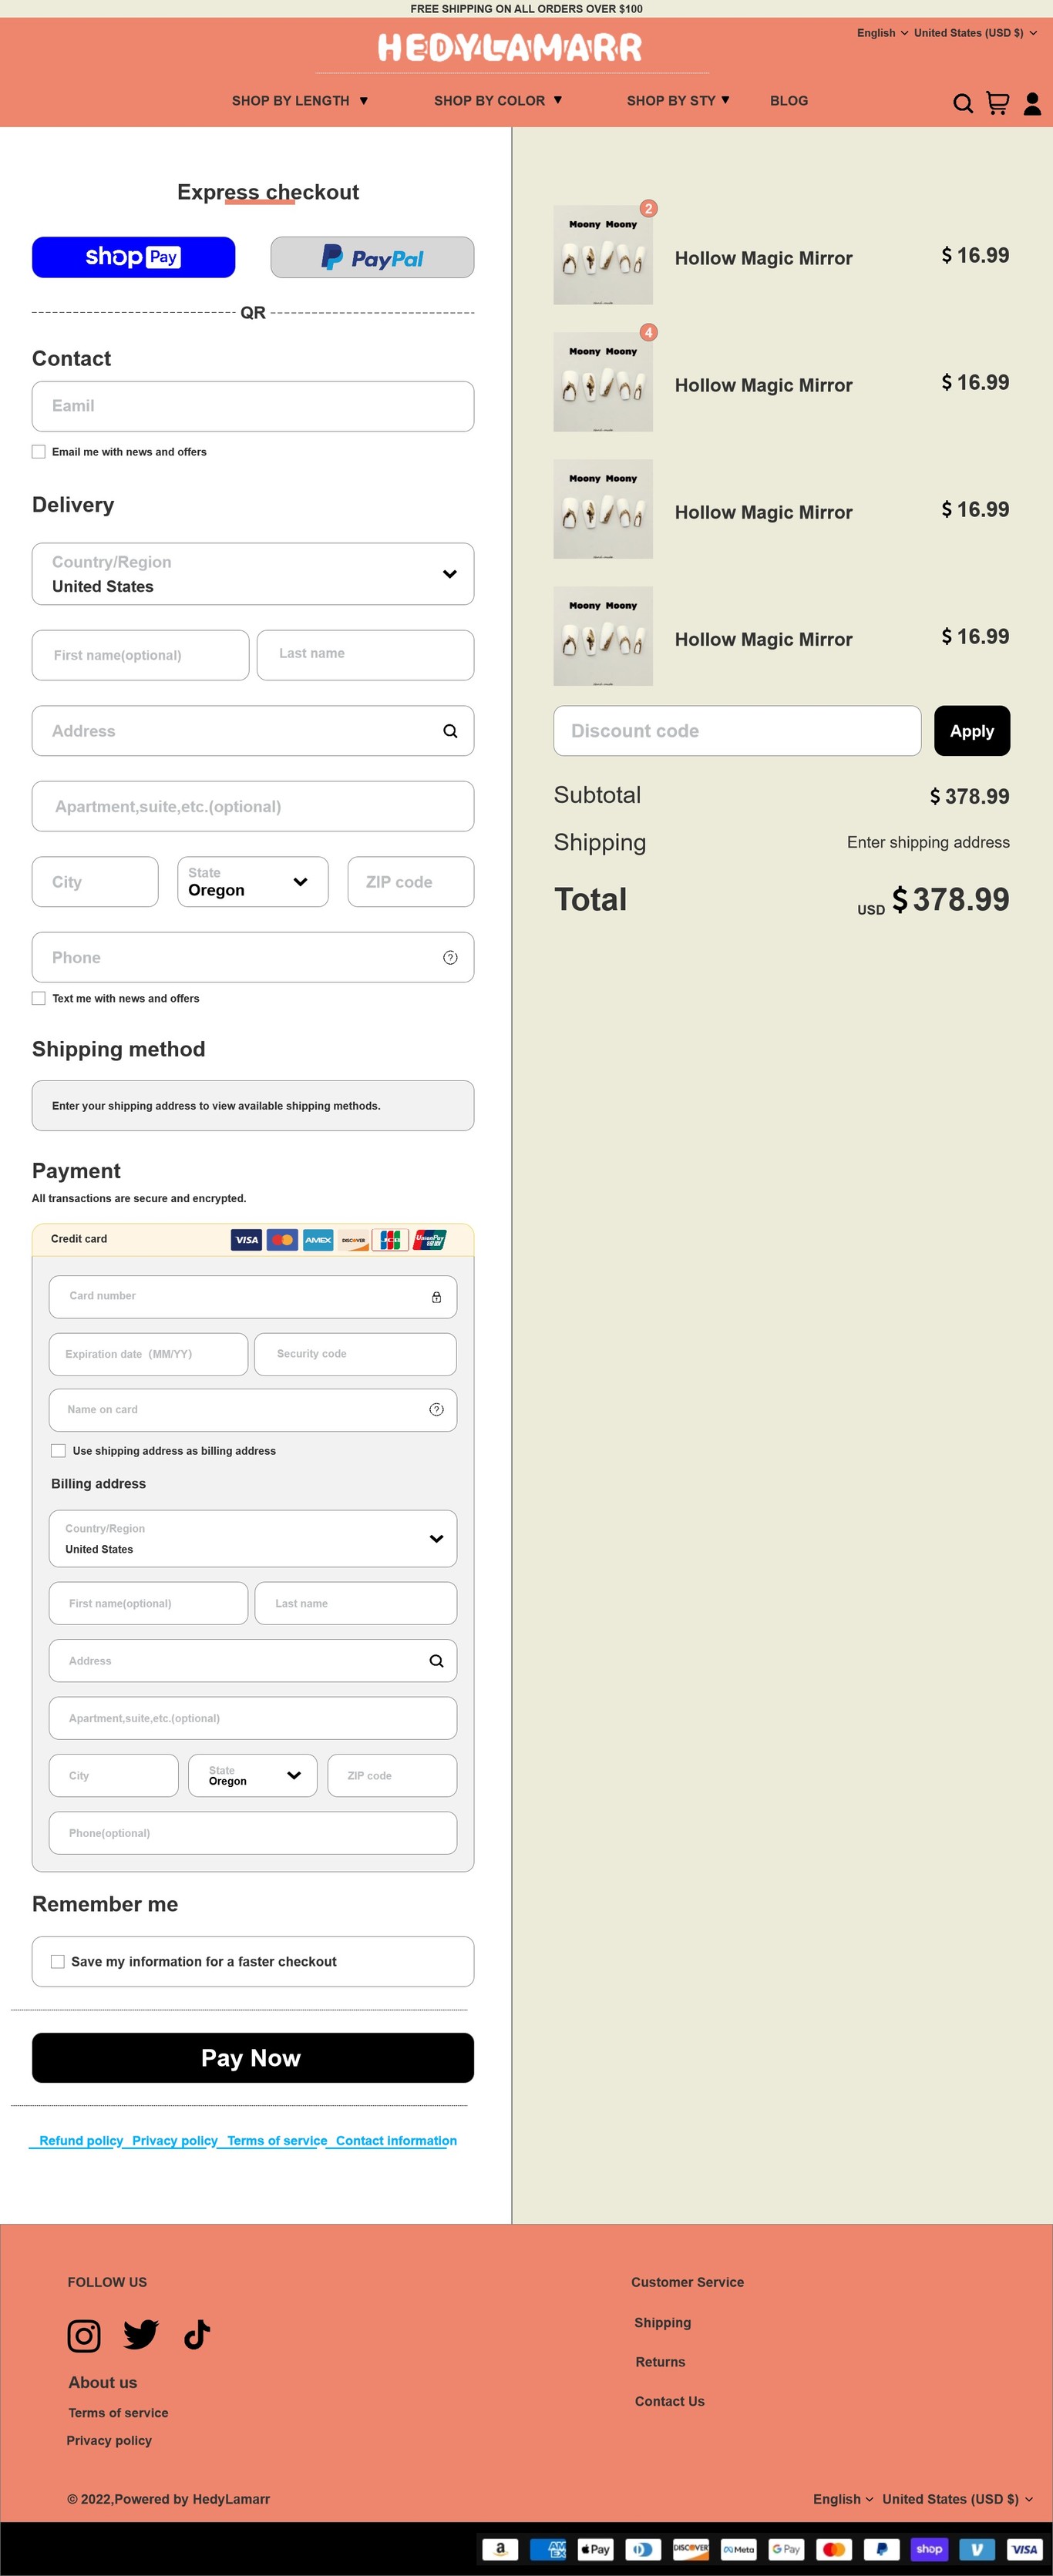Focus the Card number input field

click(253, 1297)
